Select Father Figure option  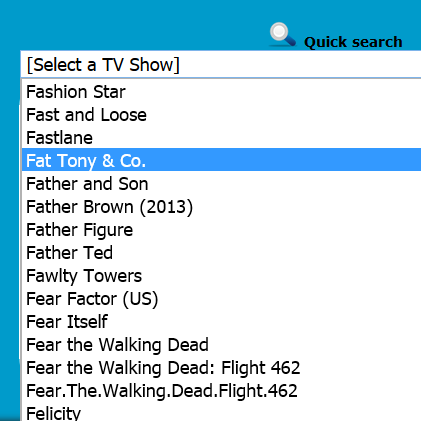[221, 230]
